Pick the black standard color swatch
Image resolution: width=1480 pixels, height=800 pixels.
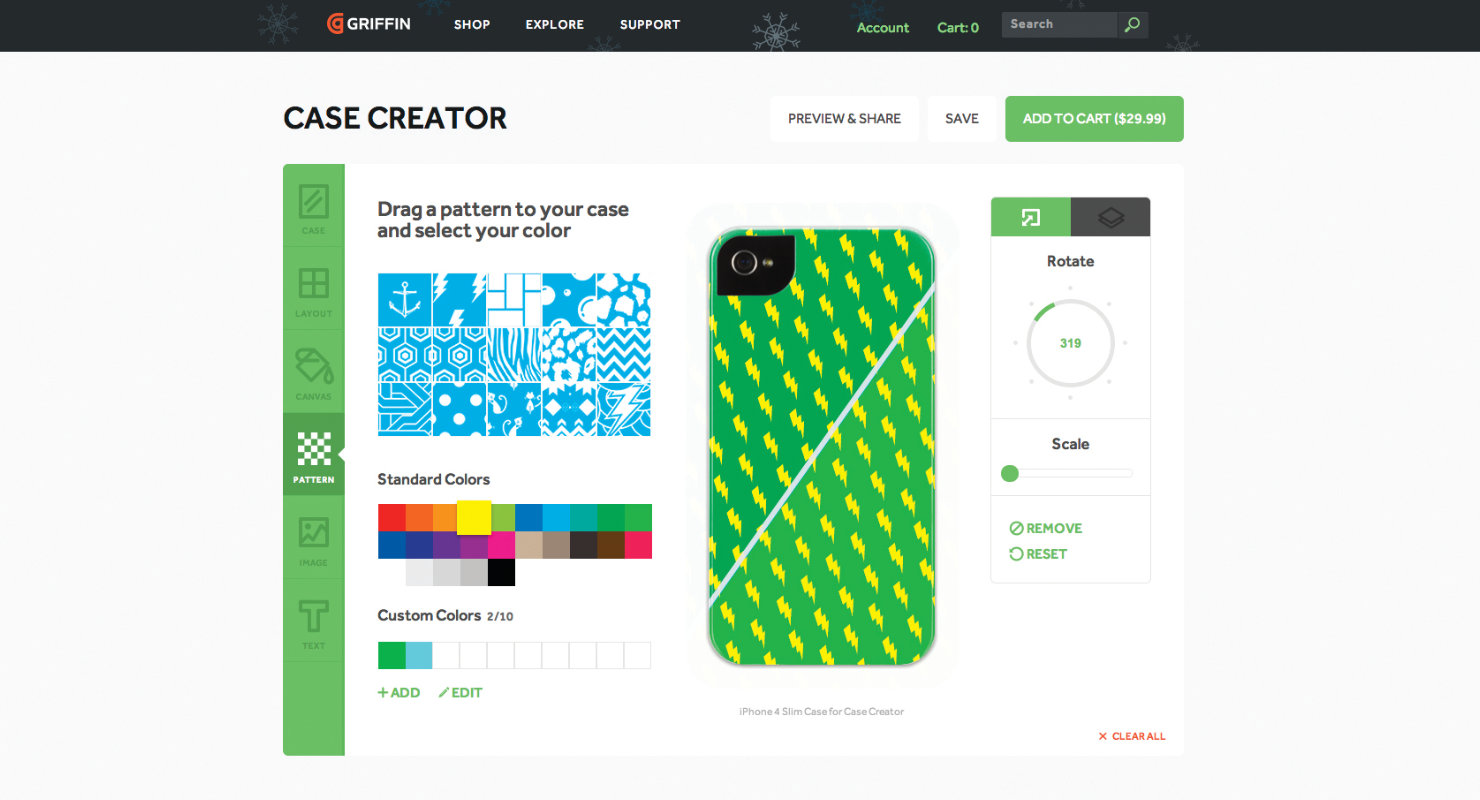click(502, 572)
